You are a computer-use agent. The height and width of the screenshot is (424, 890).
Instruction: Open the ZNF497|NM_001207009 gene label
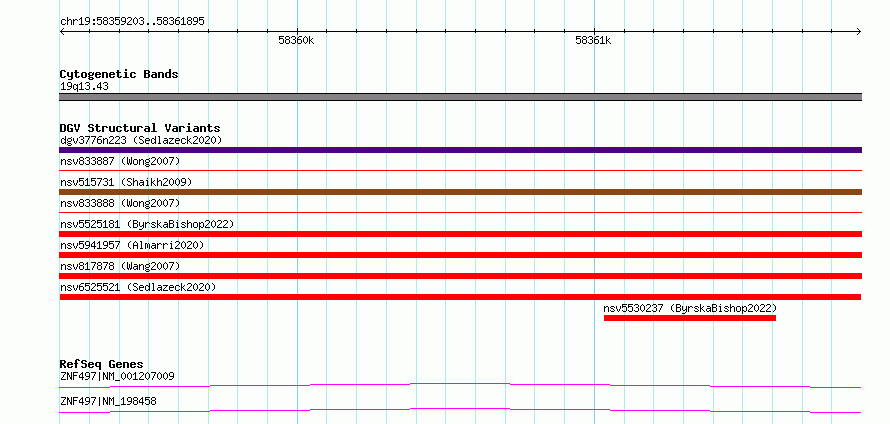pyautogui.click(x=117, y=376)
